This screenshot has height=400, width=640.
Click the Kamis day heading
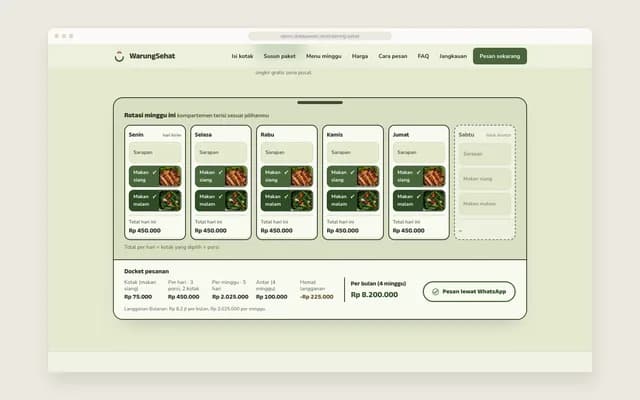pyautogui.click(x=335, y=134)
